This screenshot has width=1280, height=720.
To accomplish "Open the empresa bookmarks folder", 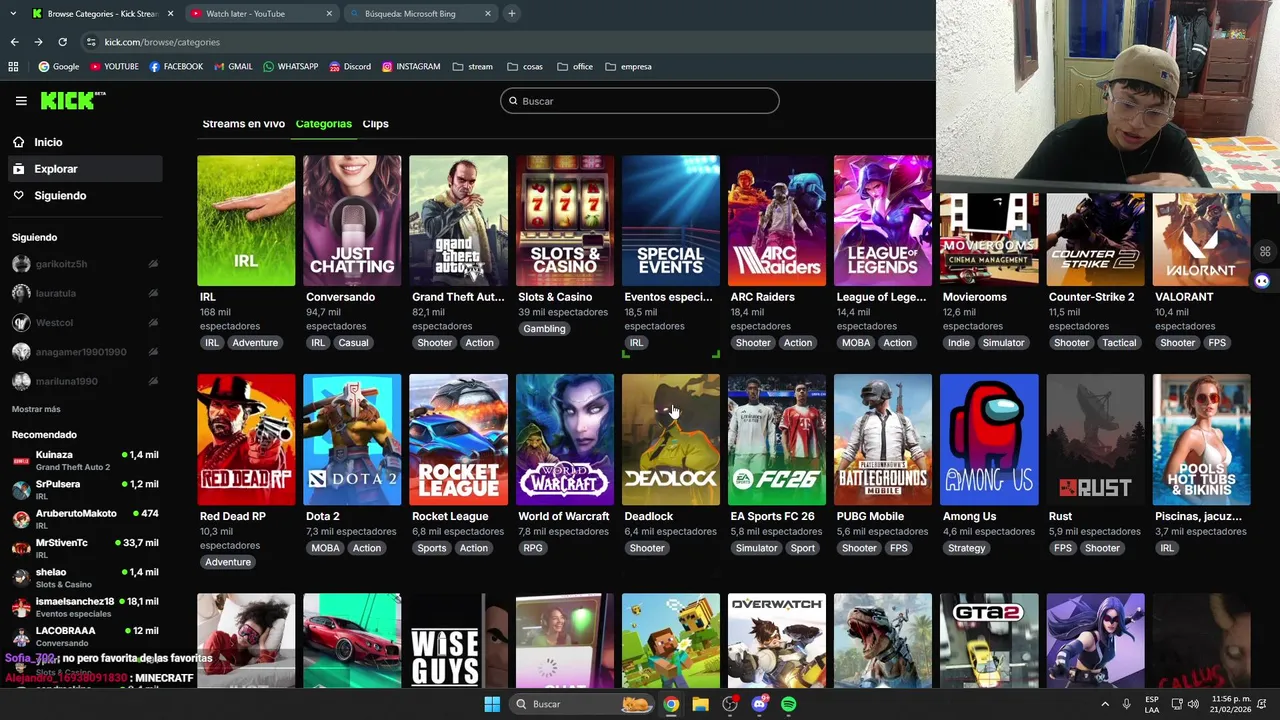I will point(628,67).
